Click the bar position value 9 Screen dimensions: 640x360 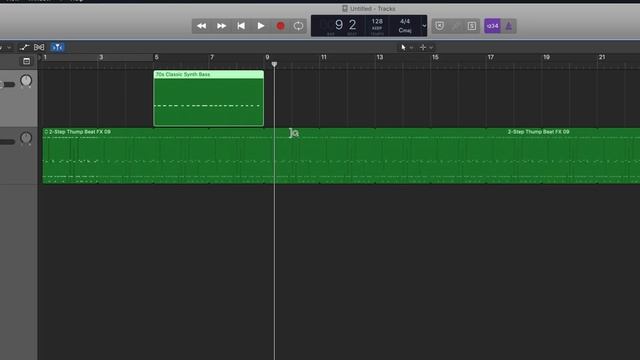(x=339, y=25)
